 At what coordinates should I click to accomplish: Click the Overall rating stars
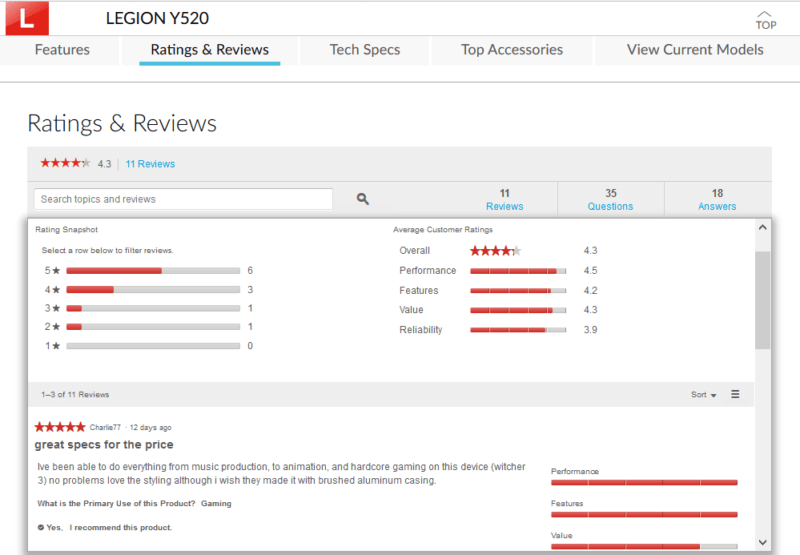pos(495,250)
